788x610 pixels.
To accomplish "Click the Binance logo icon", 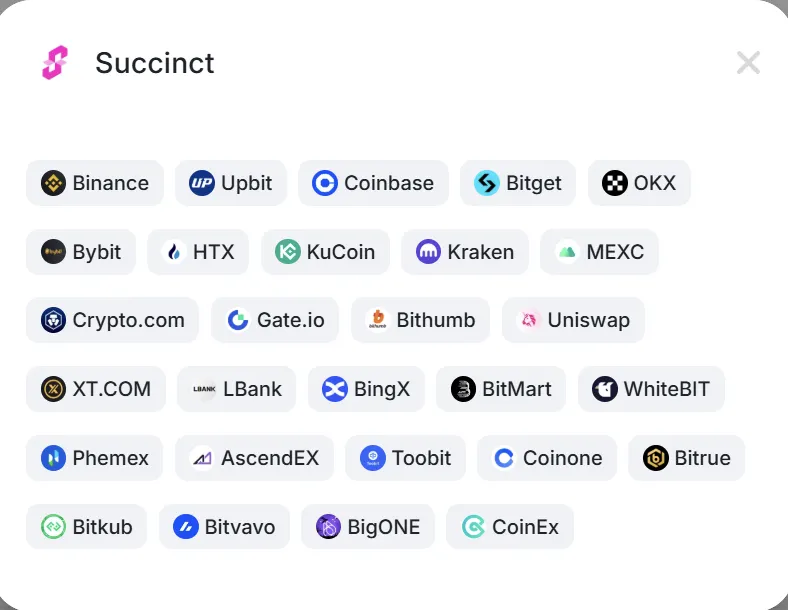I will 53,183.
